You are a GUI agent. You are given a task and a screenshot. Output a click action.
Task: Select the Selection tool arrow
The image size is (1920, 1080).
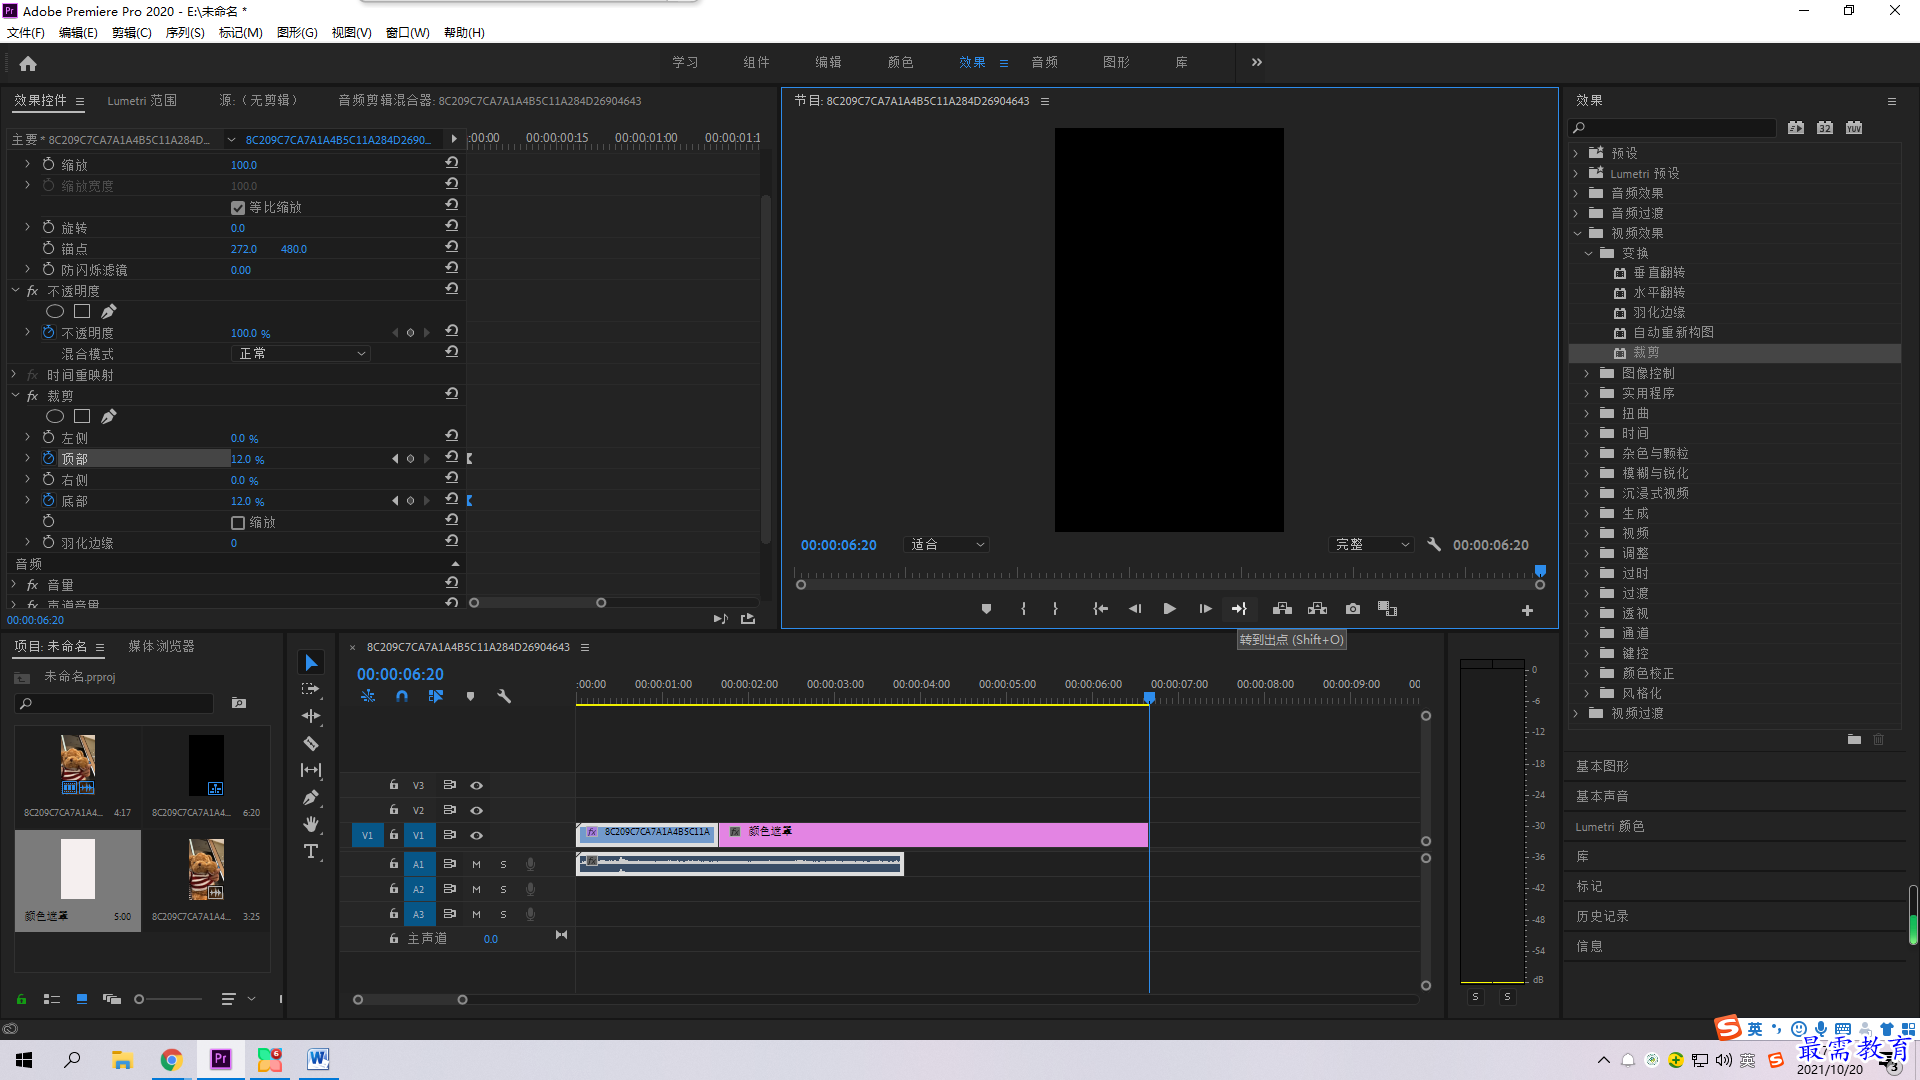coord(311,663)
